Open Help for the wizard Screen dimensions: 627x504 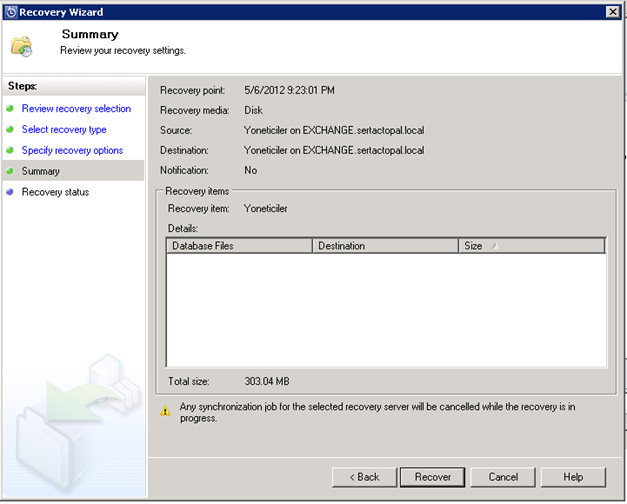pyautogui.click(x=574, y=477)
